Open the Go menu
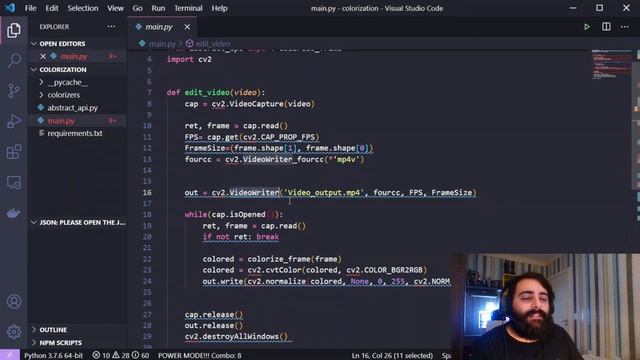Screen dimensions: 640x360 pyautogui.click(x=137, y=8)
